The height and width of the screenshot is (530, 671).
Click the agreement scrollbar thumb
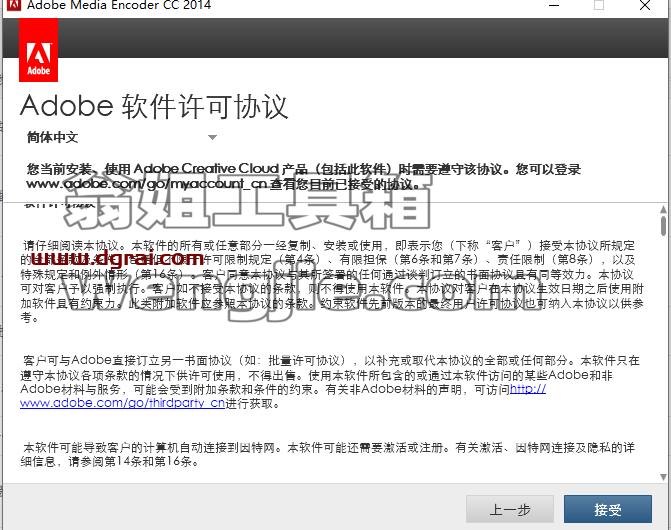coord(663,226)
